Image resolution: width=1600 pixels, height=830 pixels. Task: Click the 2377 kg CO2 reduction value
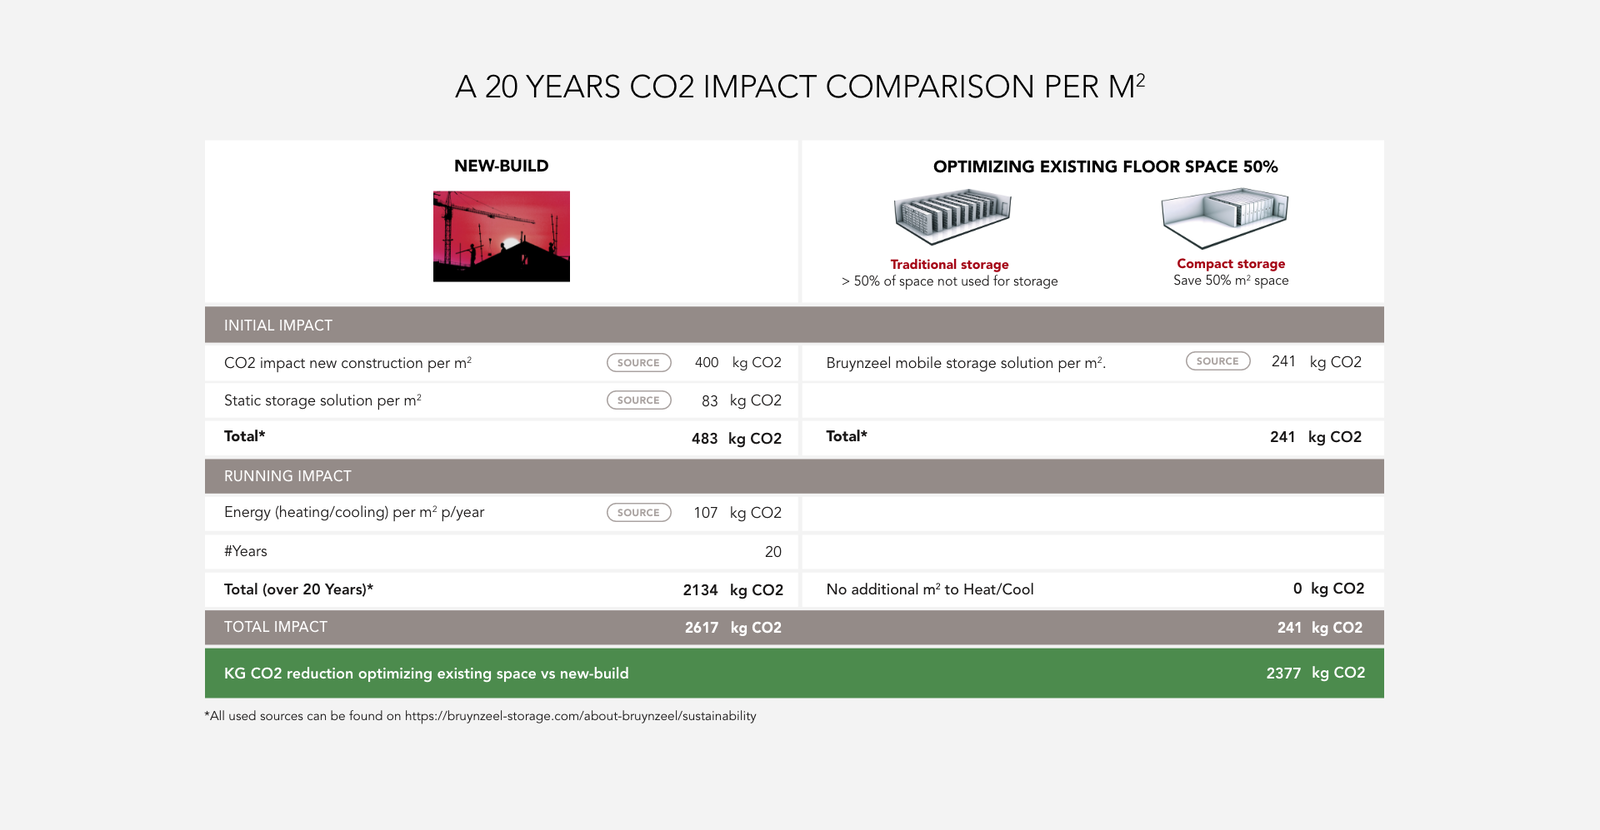point(1314,673)
